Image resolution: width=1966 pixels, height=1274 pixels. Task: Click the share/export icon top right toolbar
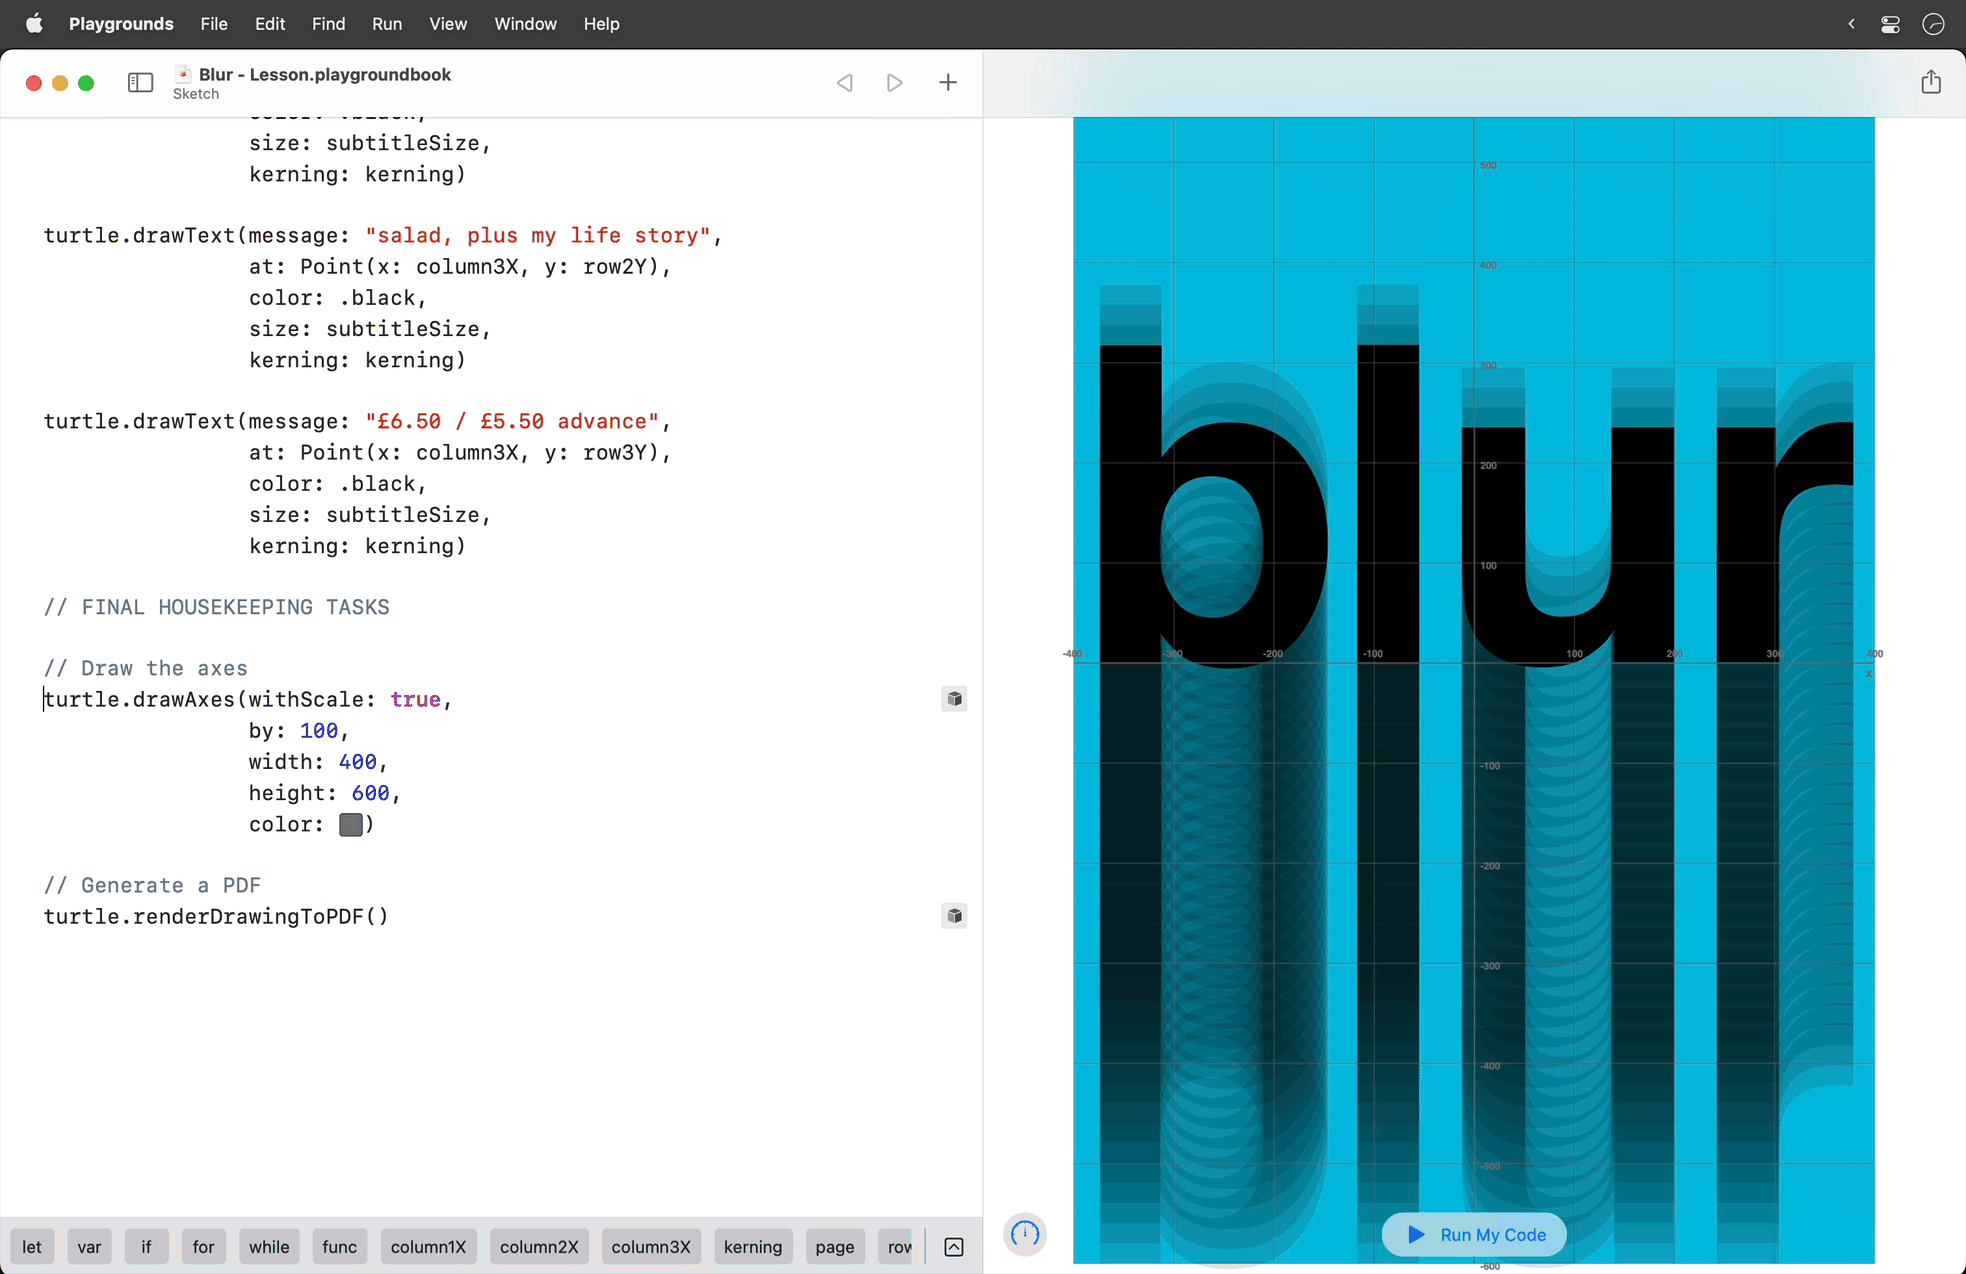tap(1932, 82)
